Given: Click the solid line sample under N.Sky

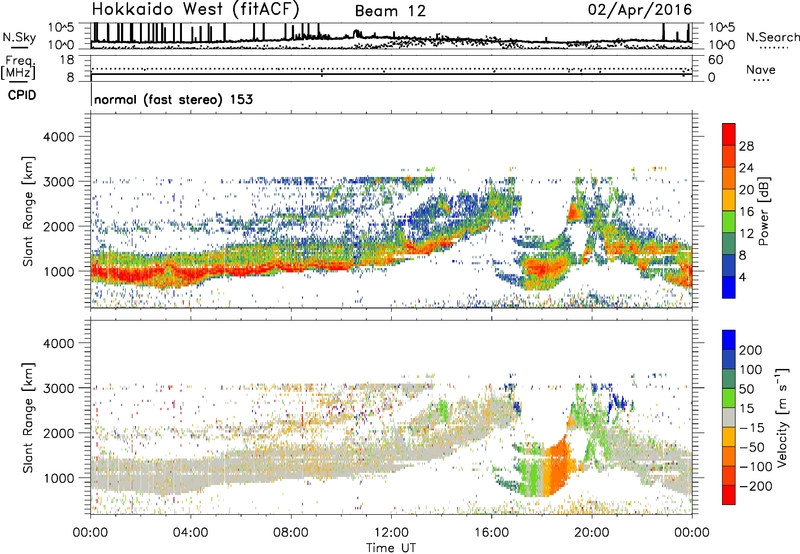Looking at the screenshot, I should [x=19, y=48].
